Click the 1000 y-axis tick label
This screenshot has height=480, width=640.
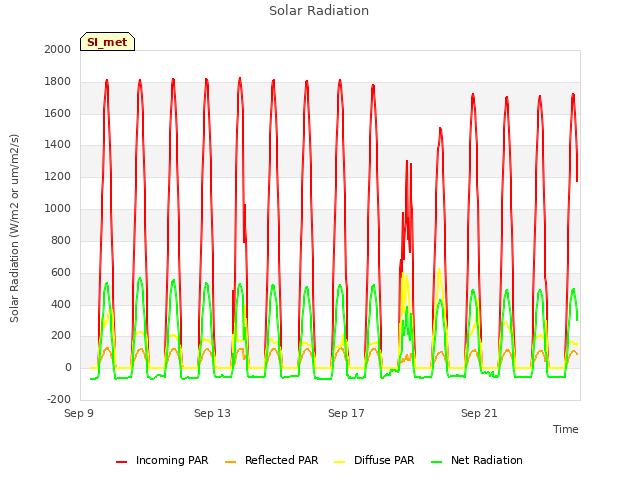[x=58, y=209]
